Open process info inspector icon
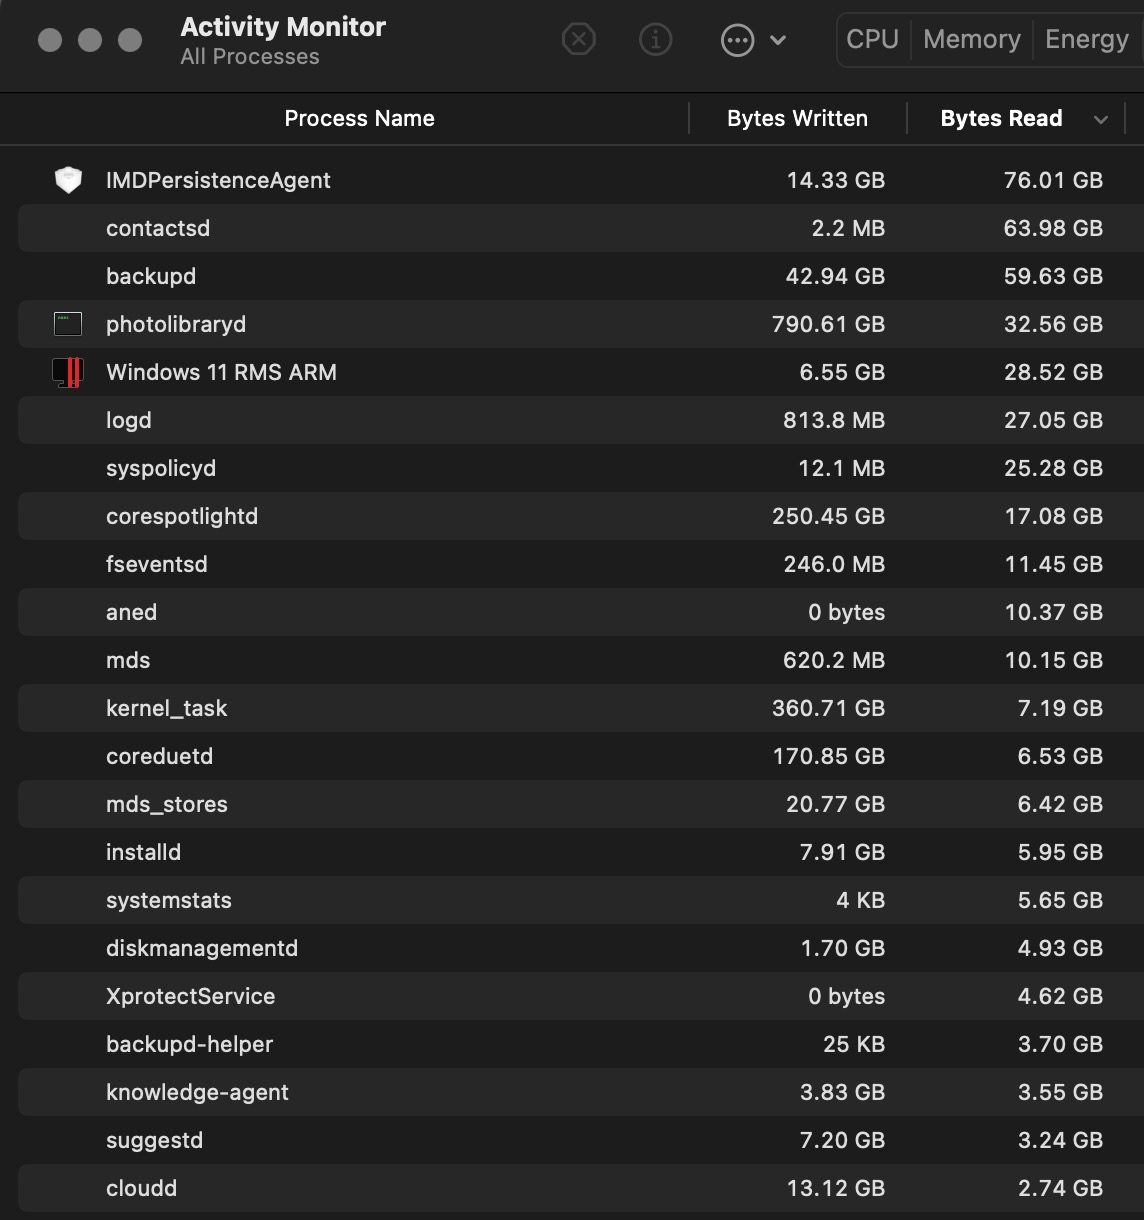Viewport: 1144px width, 1220px height. click(655, 40)
